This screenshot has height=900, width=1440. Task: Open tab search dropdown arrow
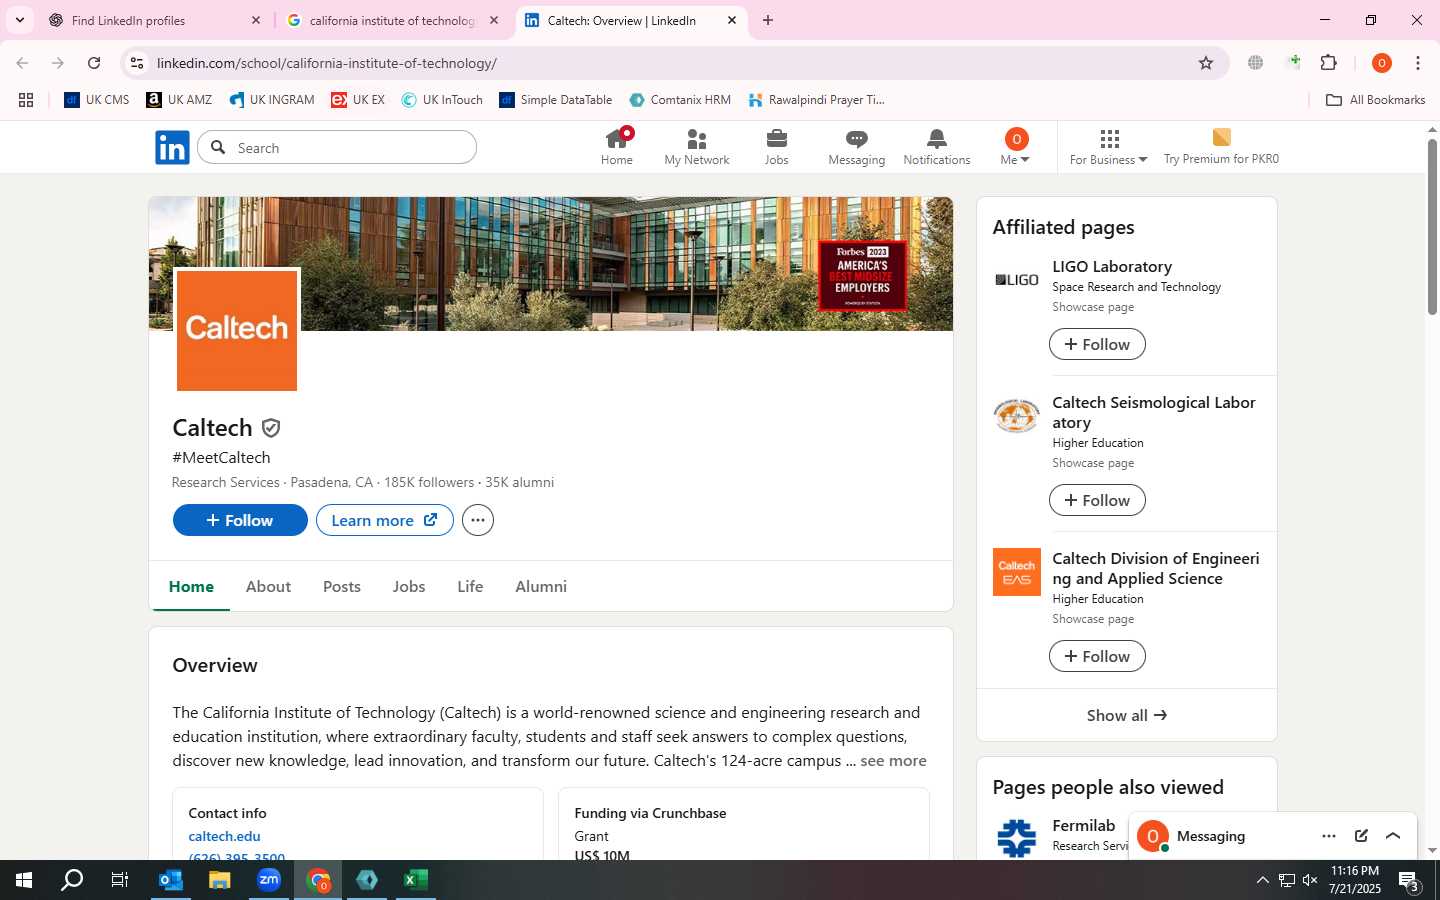[x=19, y=20]
